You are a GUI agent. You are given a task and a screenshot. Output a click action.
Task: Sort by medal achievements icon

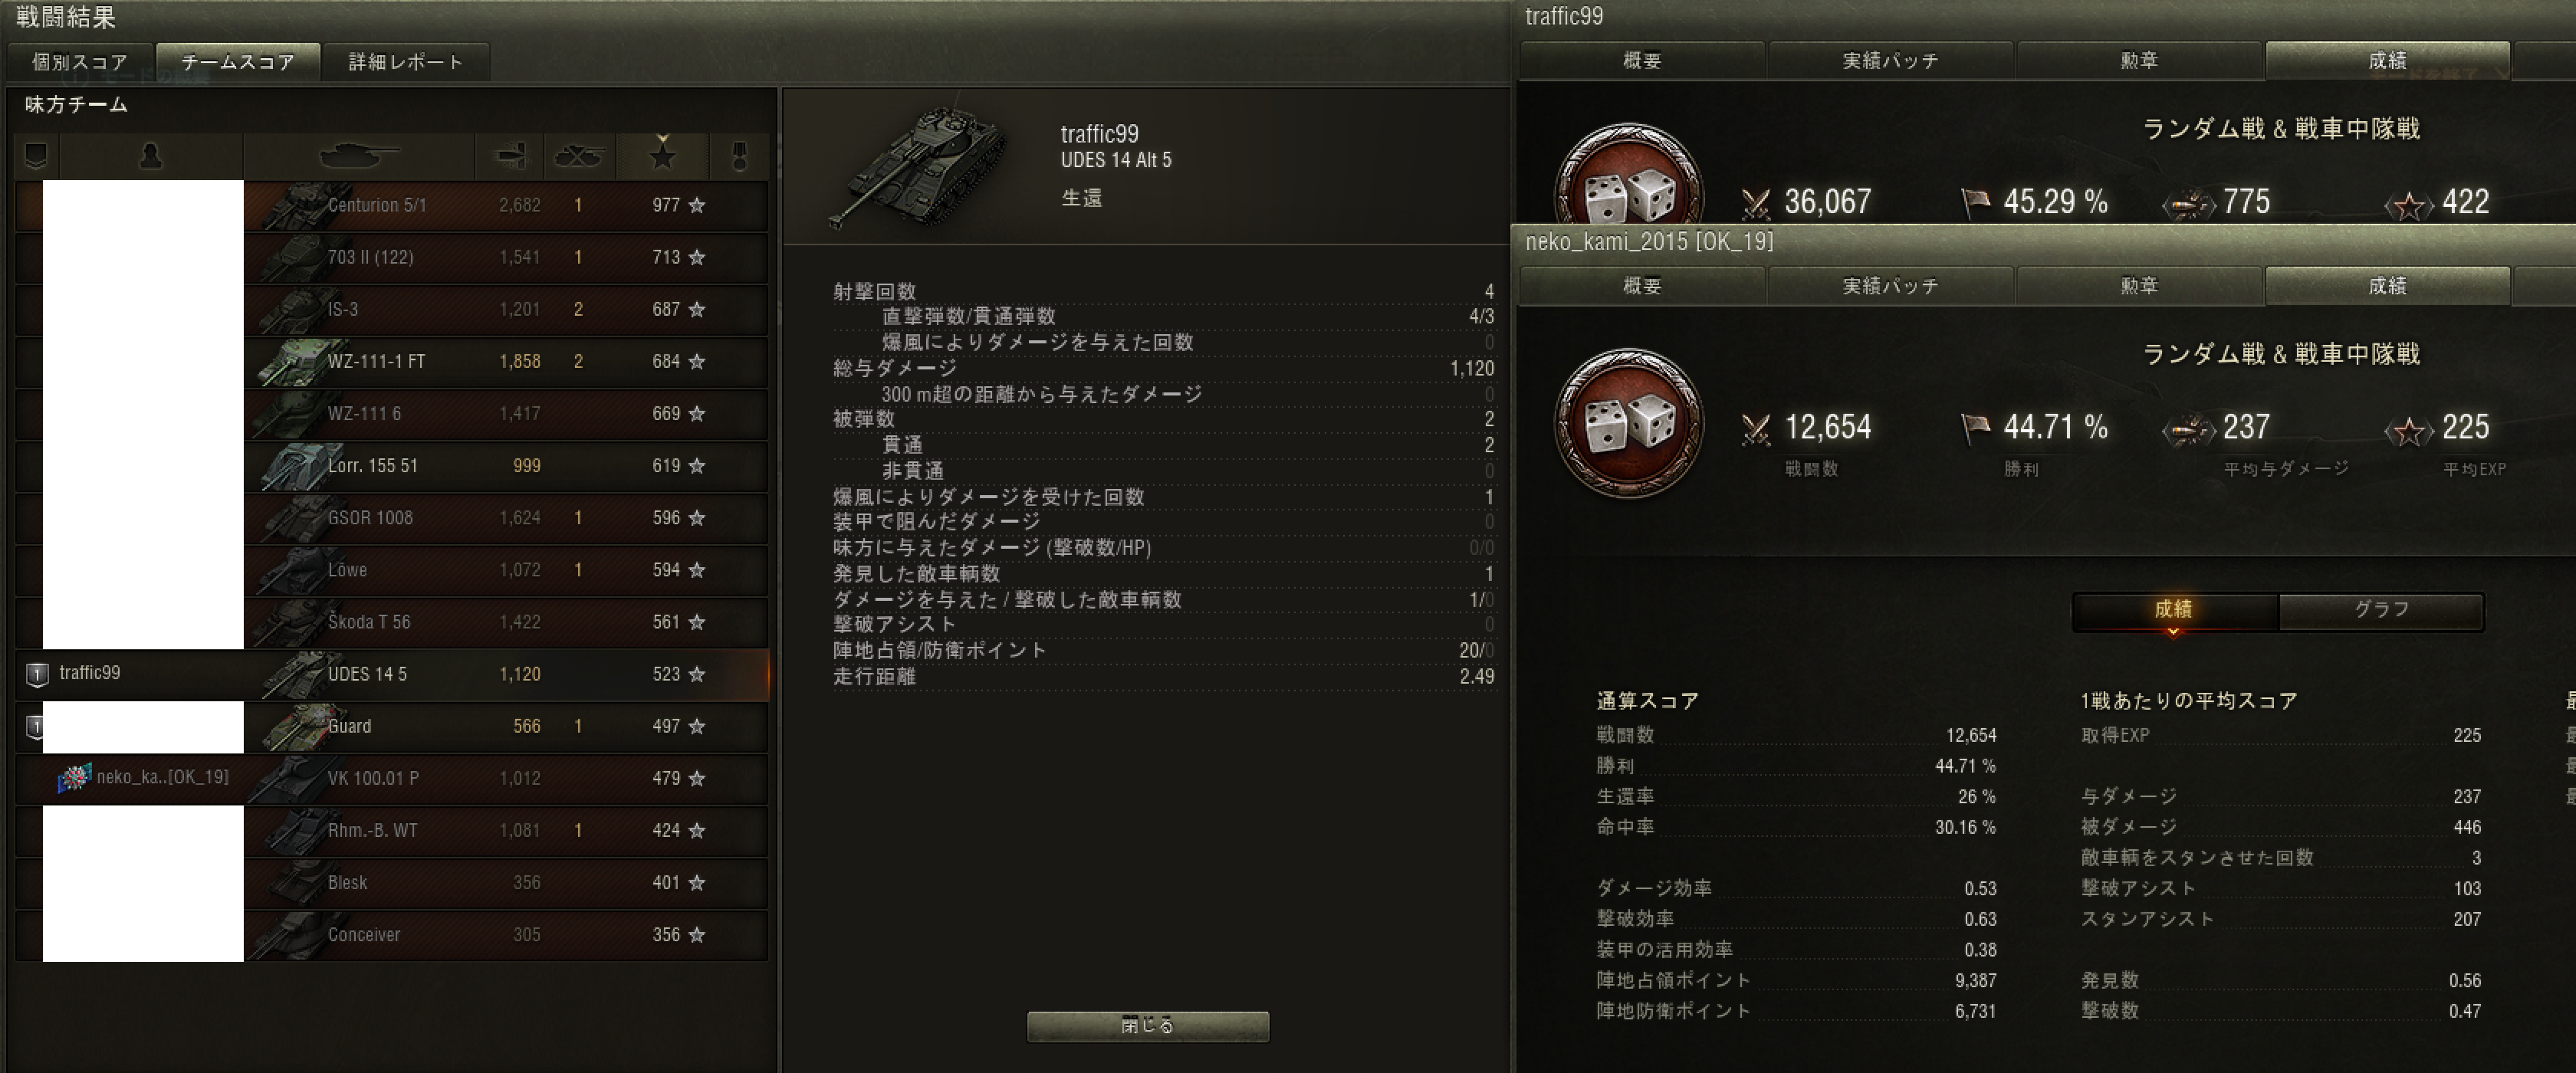coord(739,156)
